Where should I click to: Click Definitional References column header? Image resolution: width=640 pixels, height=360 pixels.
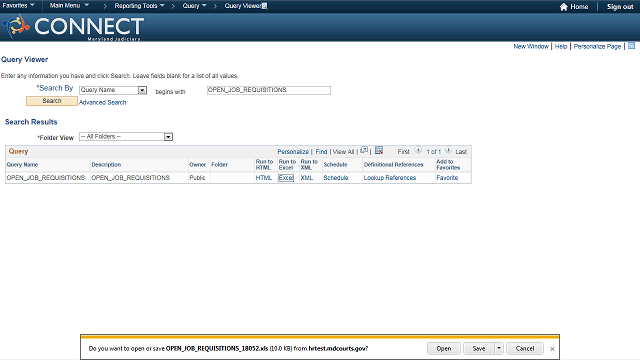tap(393, 164)
